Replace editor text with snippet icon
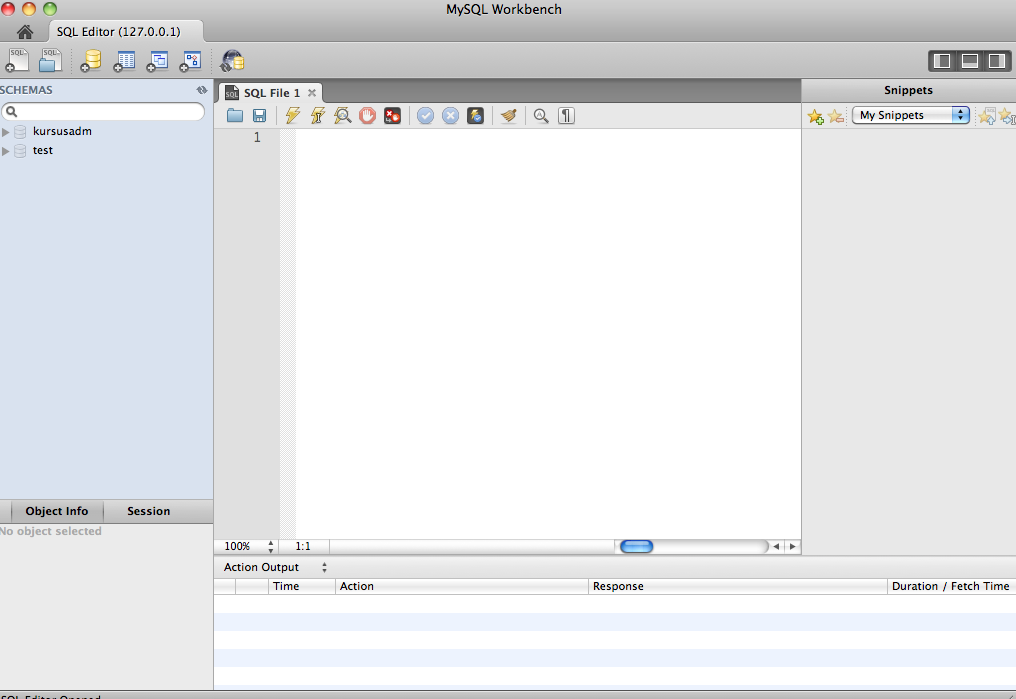Image resolution: width=1016 pixels, height=699 pixels. tap(1007, 116)
